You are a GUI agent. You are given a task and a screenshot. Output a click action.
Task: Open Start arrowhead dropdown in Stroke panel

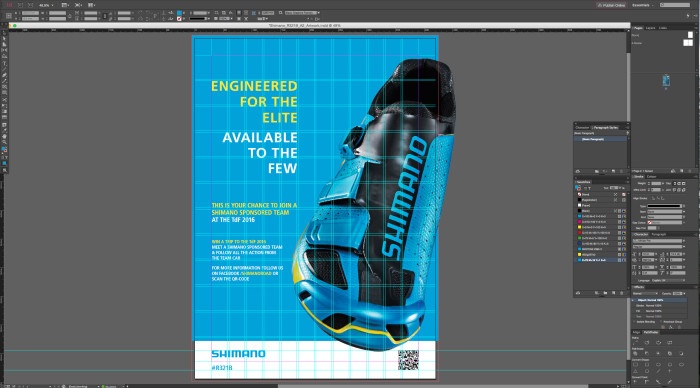click(666, 212)
